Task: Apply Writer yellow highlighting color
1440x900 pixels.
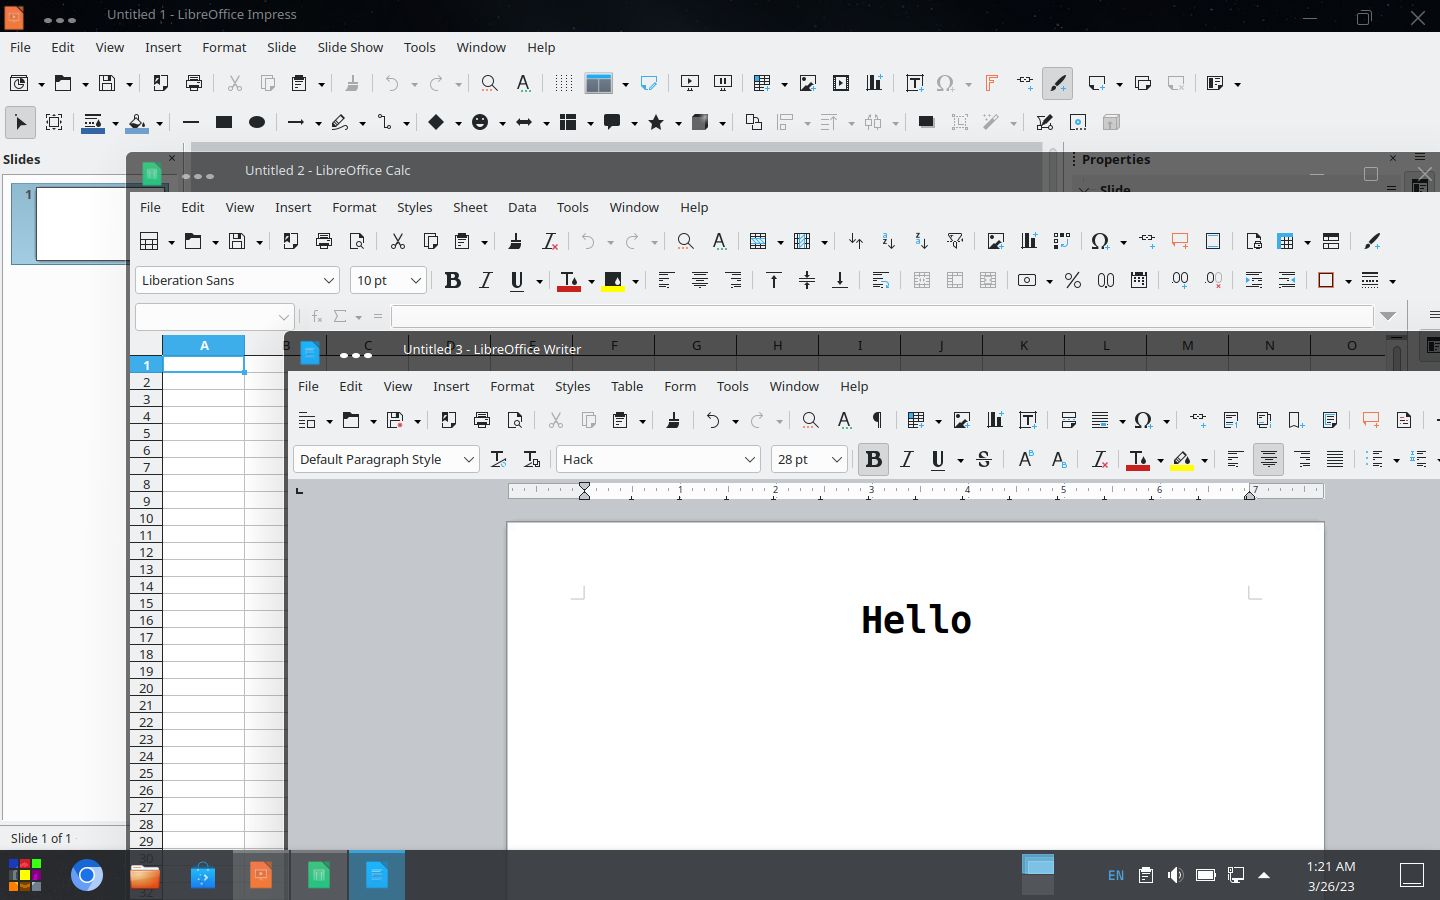Action: click(x=1182, y=459)
